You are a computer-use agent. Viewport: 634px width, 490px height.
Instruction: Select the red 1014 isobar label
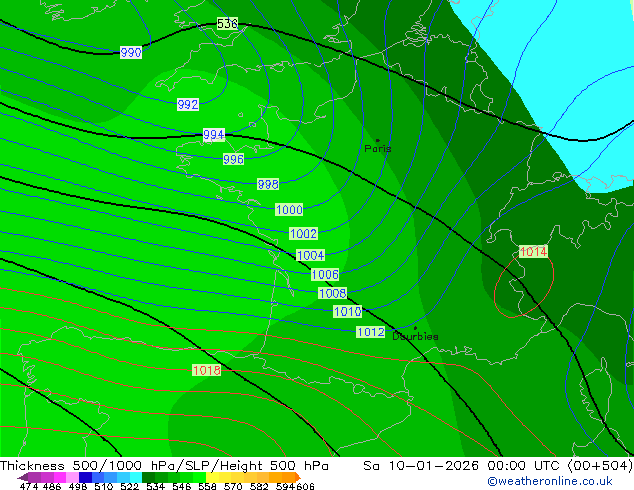coord(533,251)
